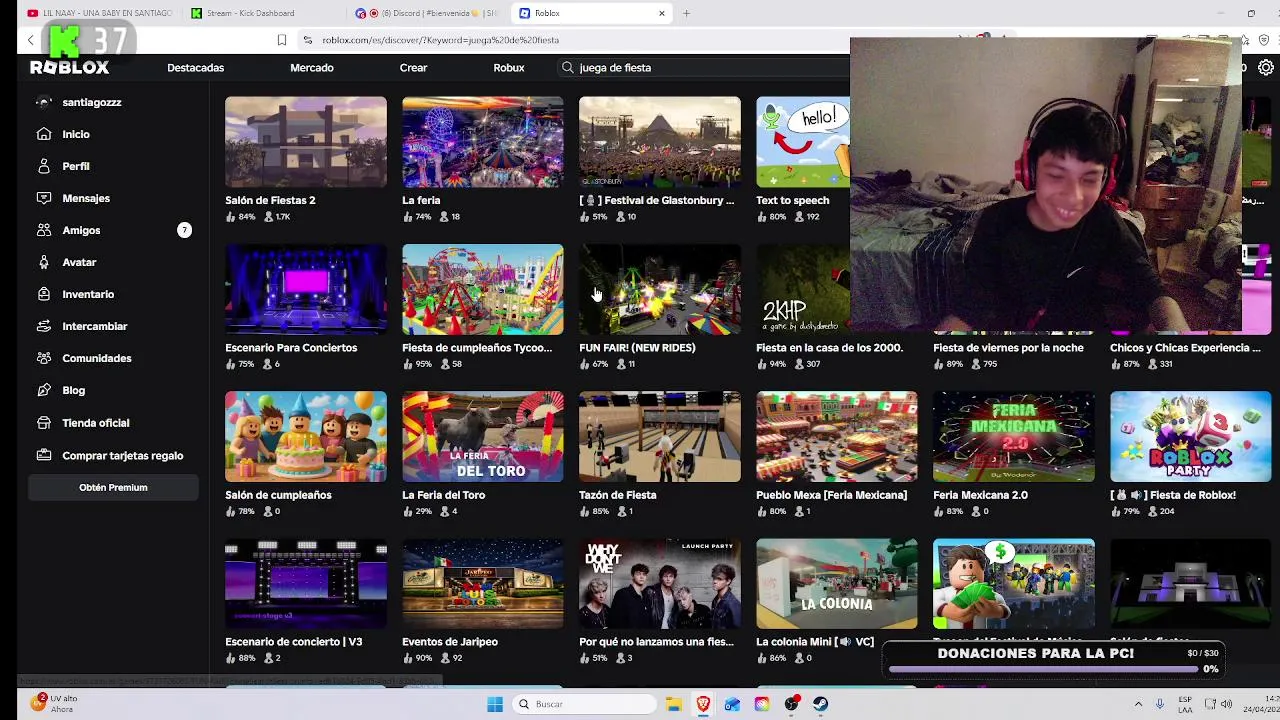This screenshot has width=1280, height=720.
Task: Open santiagozzz user profile link
Action: 92,102
